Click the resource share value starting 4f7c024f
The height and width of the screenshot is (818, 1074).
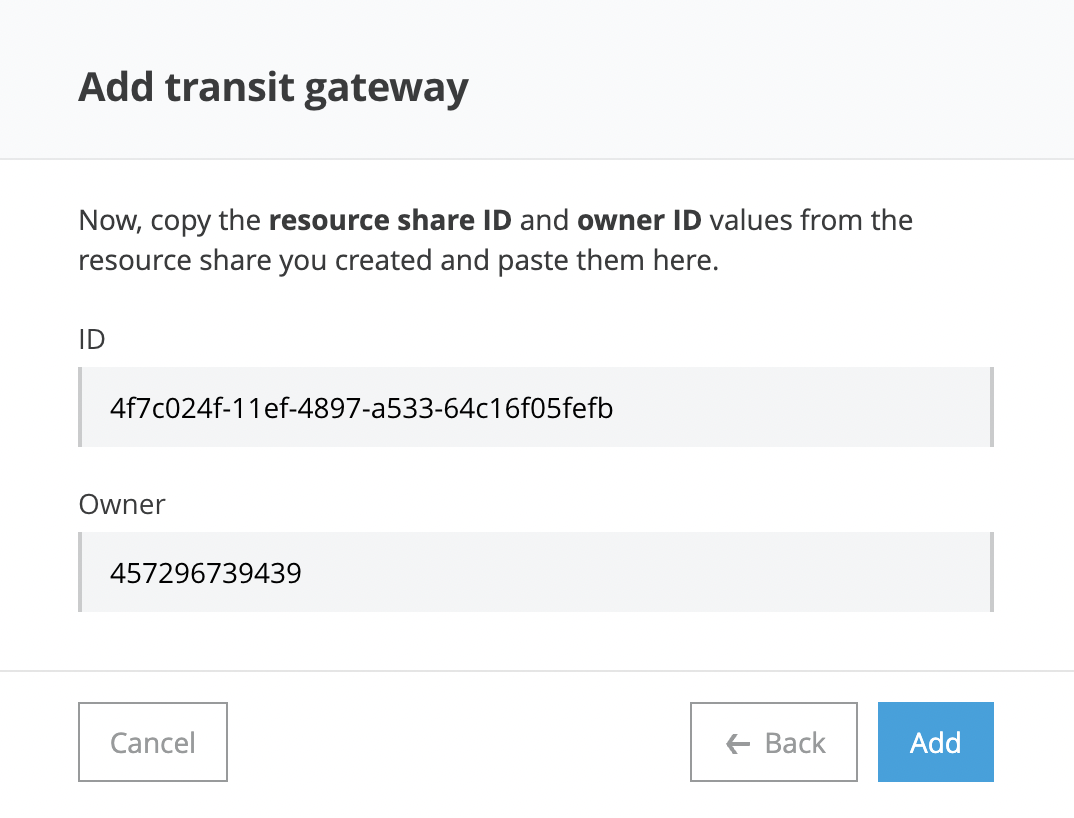(x=361, y=408)
